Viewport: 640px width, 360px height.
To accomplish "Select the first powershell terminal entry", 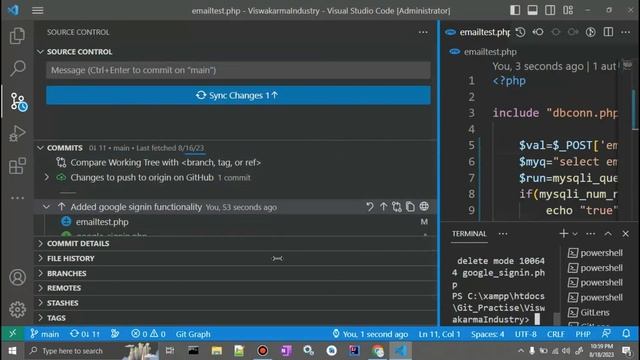I will tap(595, 253).
